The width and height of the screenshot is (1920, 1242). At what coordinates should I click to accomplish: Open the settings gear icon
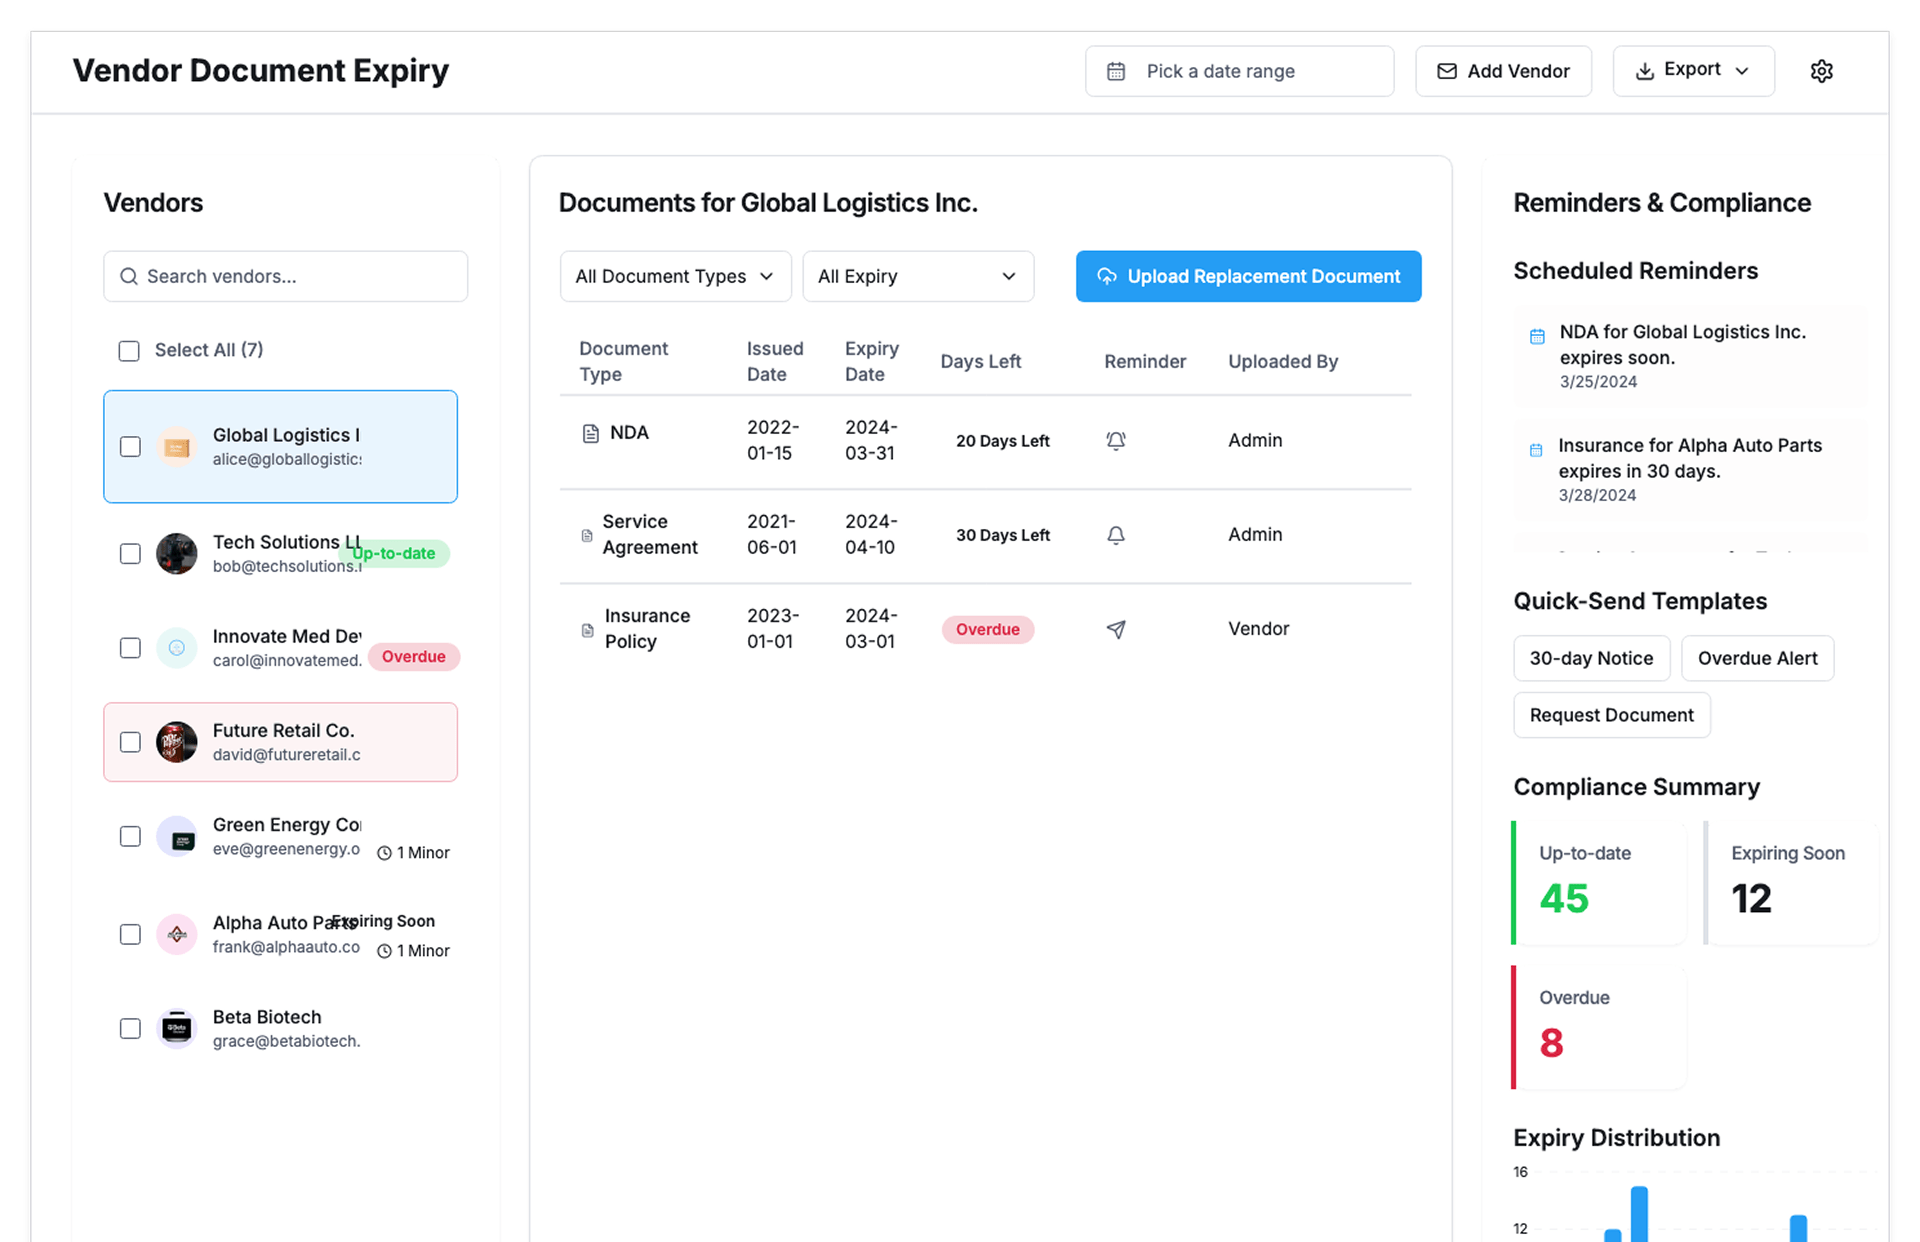(x=1821, y=71)
